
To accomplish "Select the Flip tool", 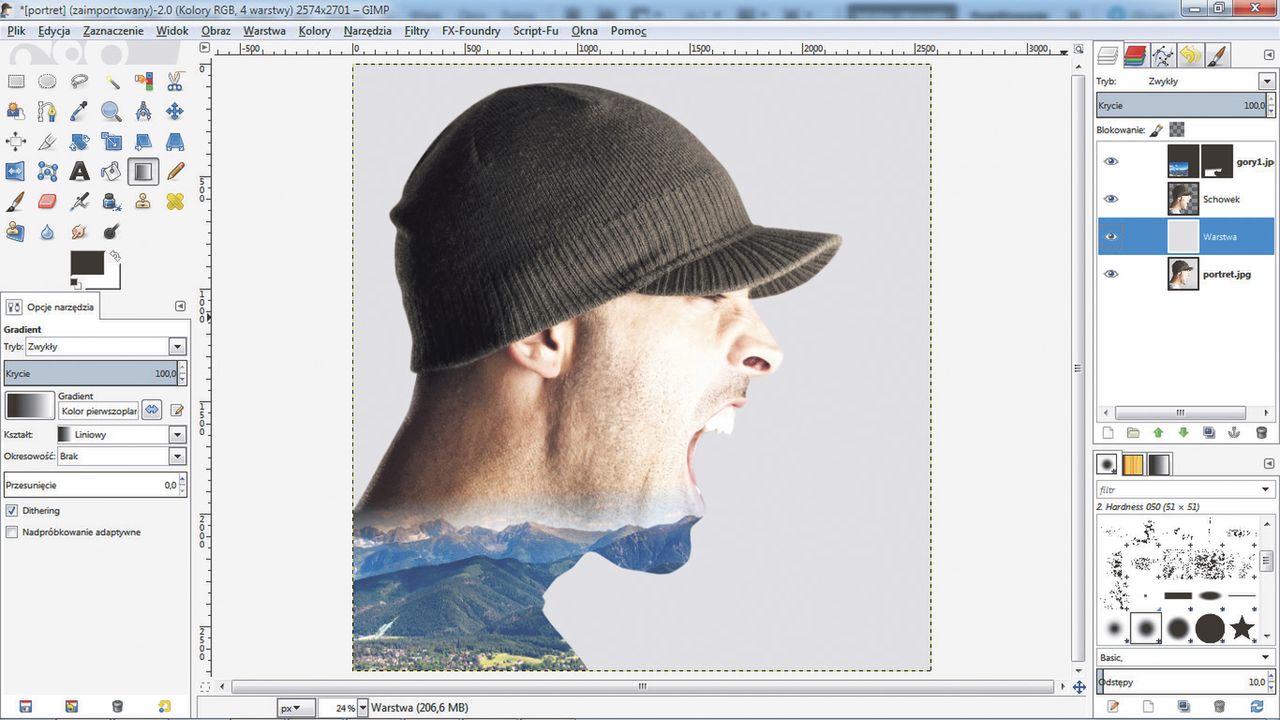I will [x=16, y=171].
